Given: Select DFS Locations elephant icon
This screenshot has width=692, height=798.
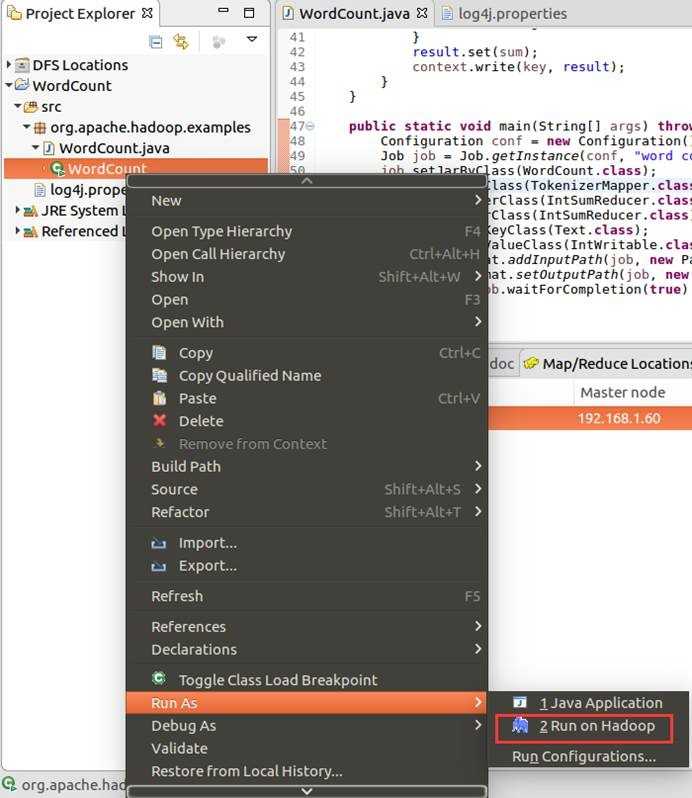Looking at the screenshot, I should 22,65.
